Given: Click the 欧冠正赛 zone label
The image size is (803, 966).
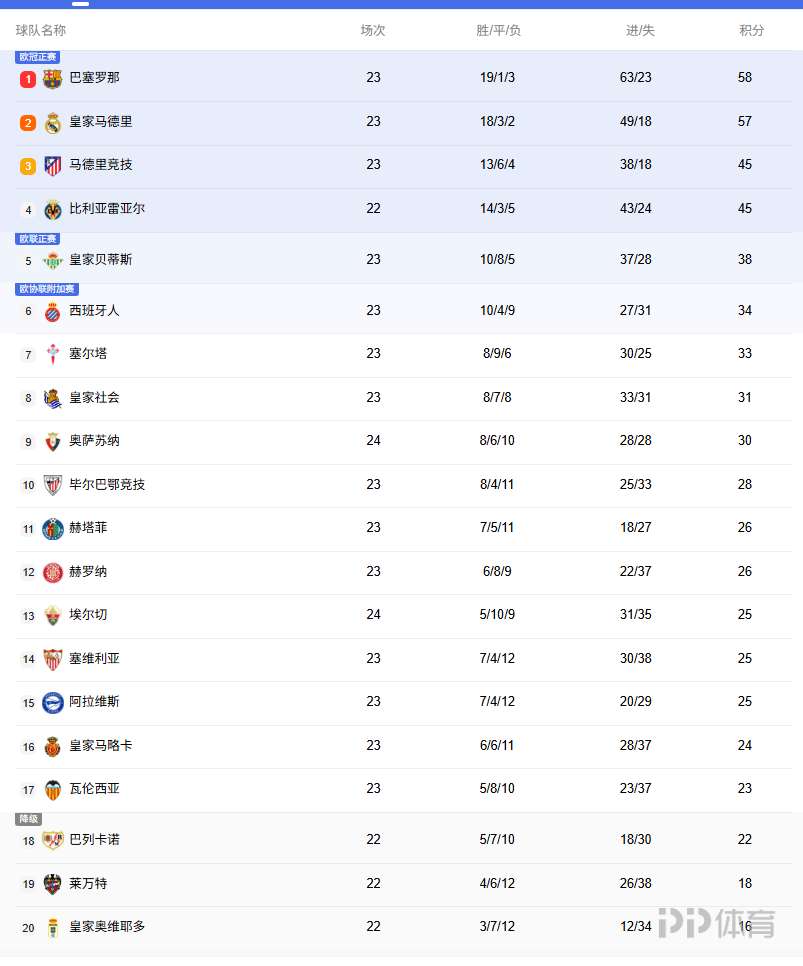Looking at the screenshot, I should click(x=38, y=57).
